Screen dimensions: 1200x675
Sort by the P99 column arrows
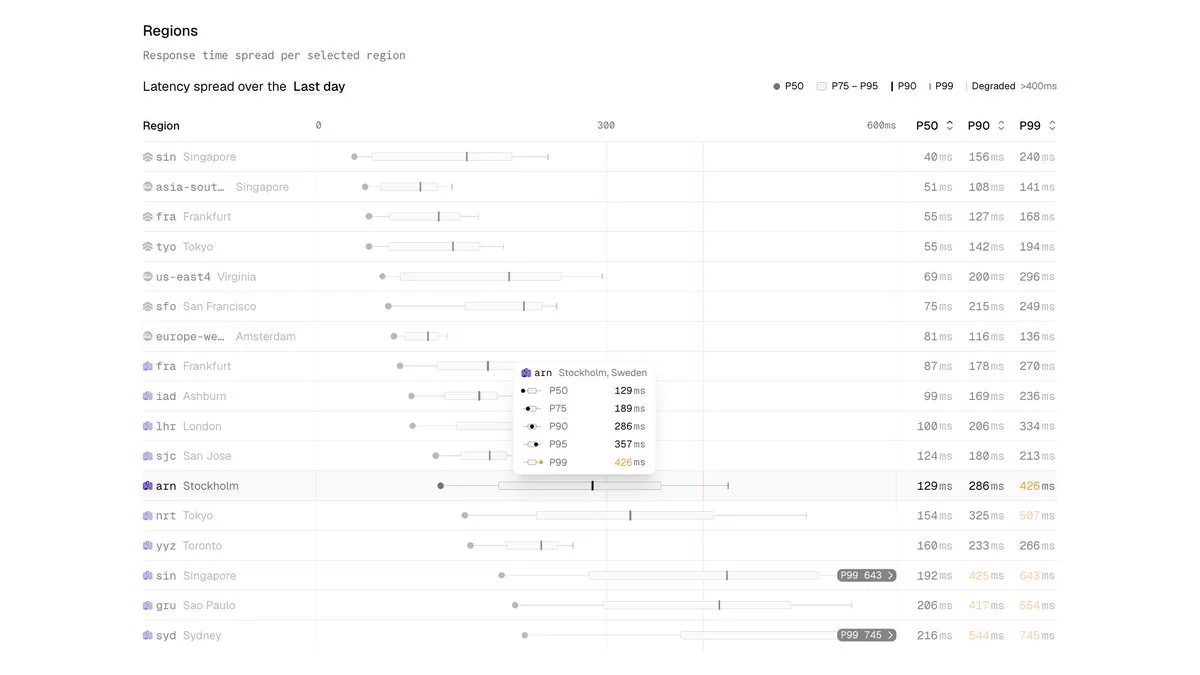pos(1052,126)
